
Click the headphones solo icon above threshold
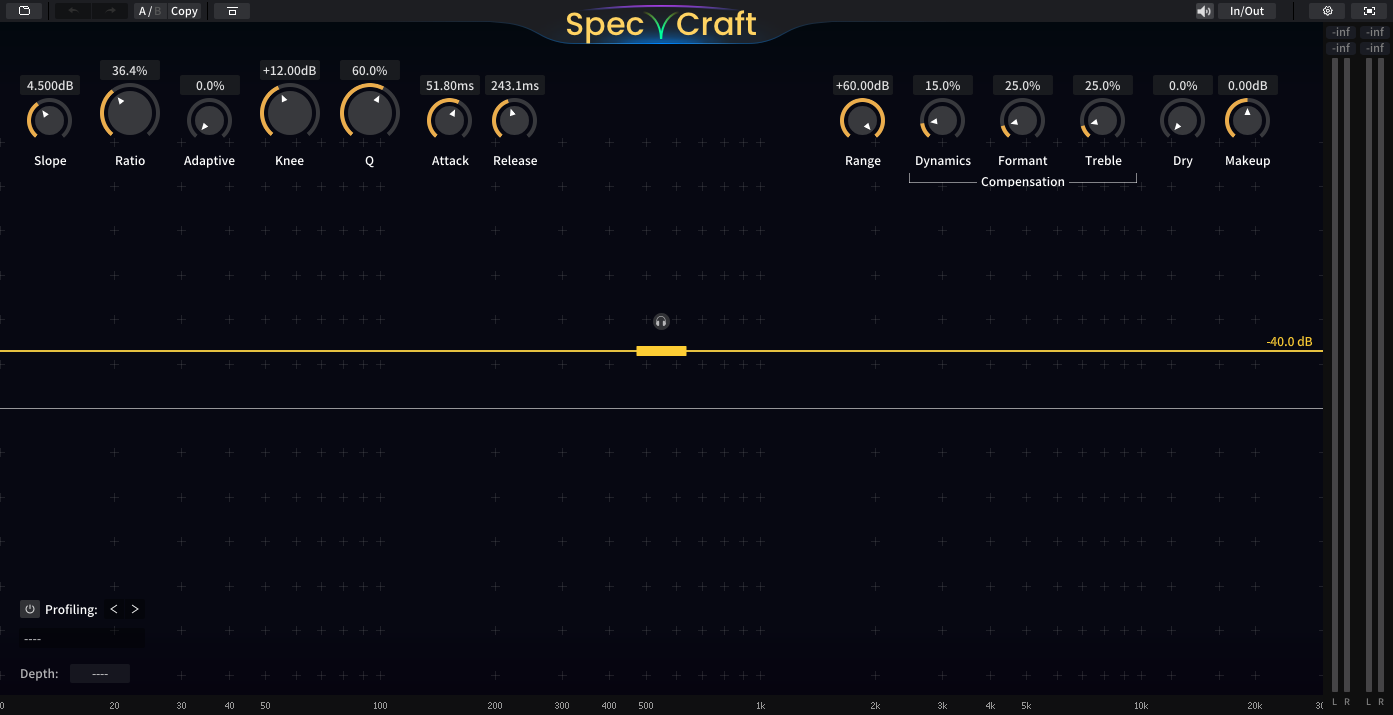click(661, 321)
